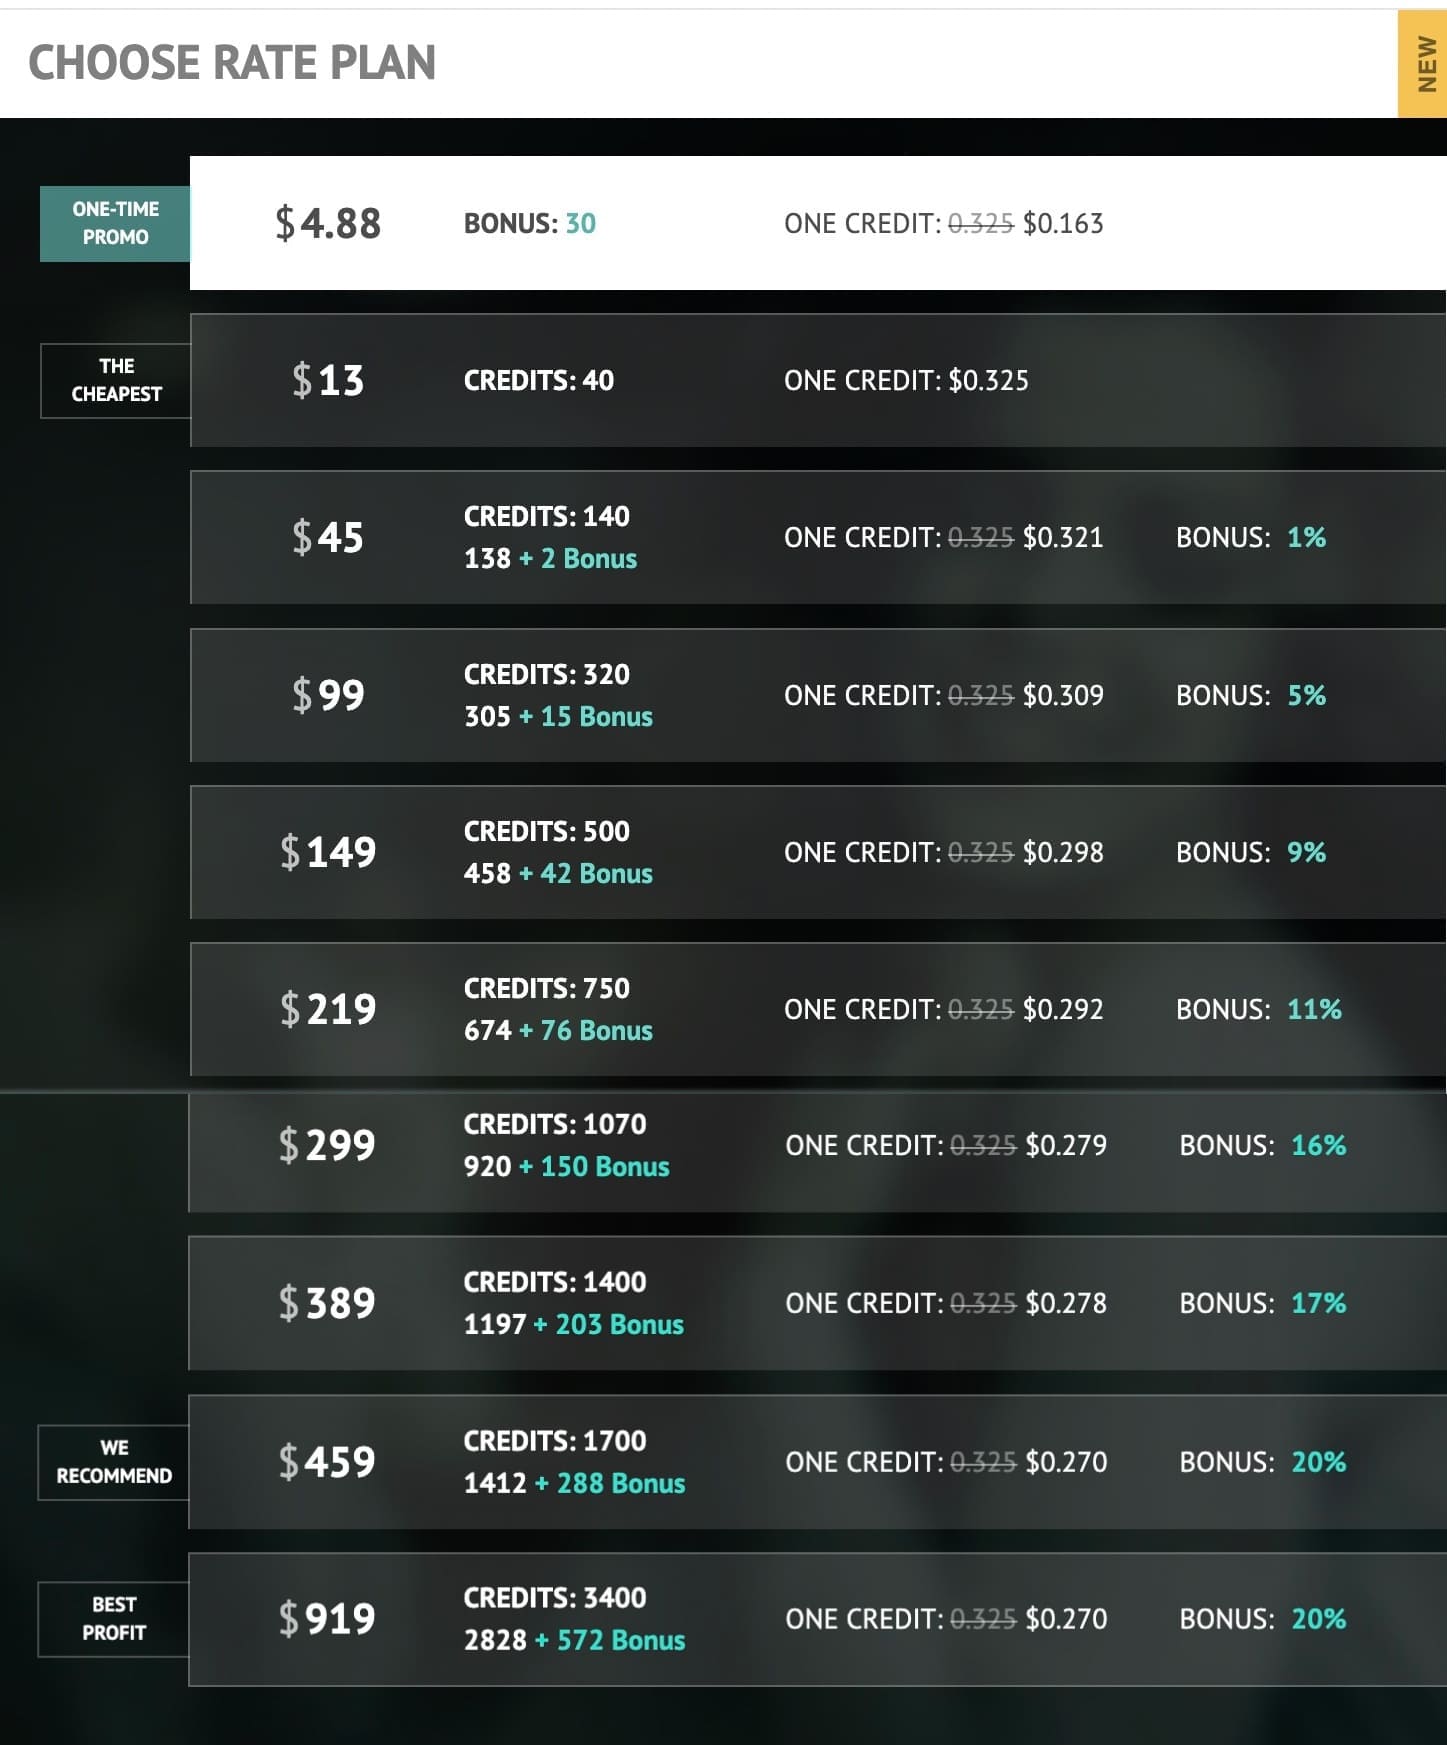Click THE CHEAPEST tag
The height and width of the screenshot is (1745, 1447).
click(x=116, y=380)
